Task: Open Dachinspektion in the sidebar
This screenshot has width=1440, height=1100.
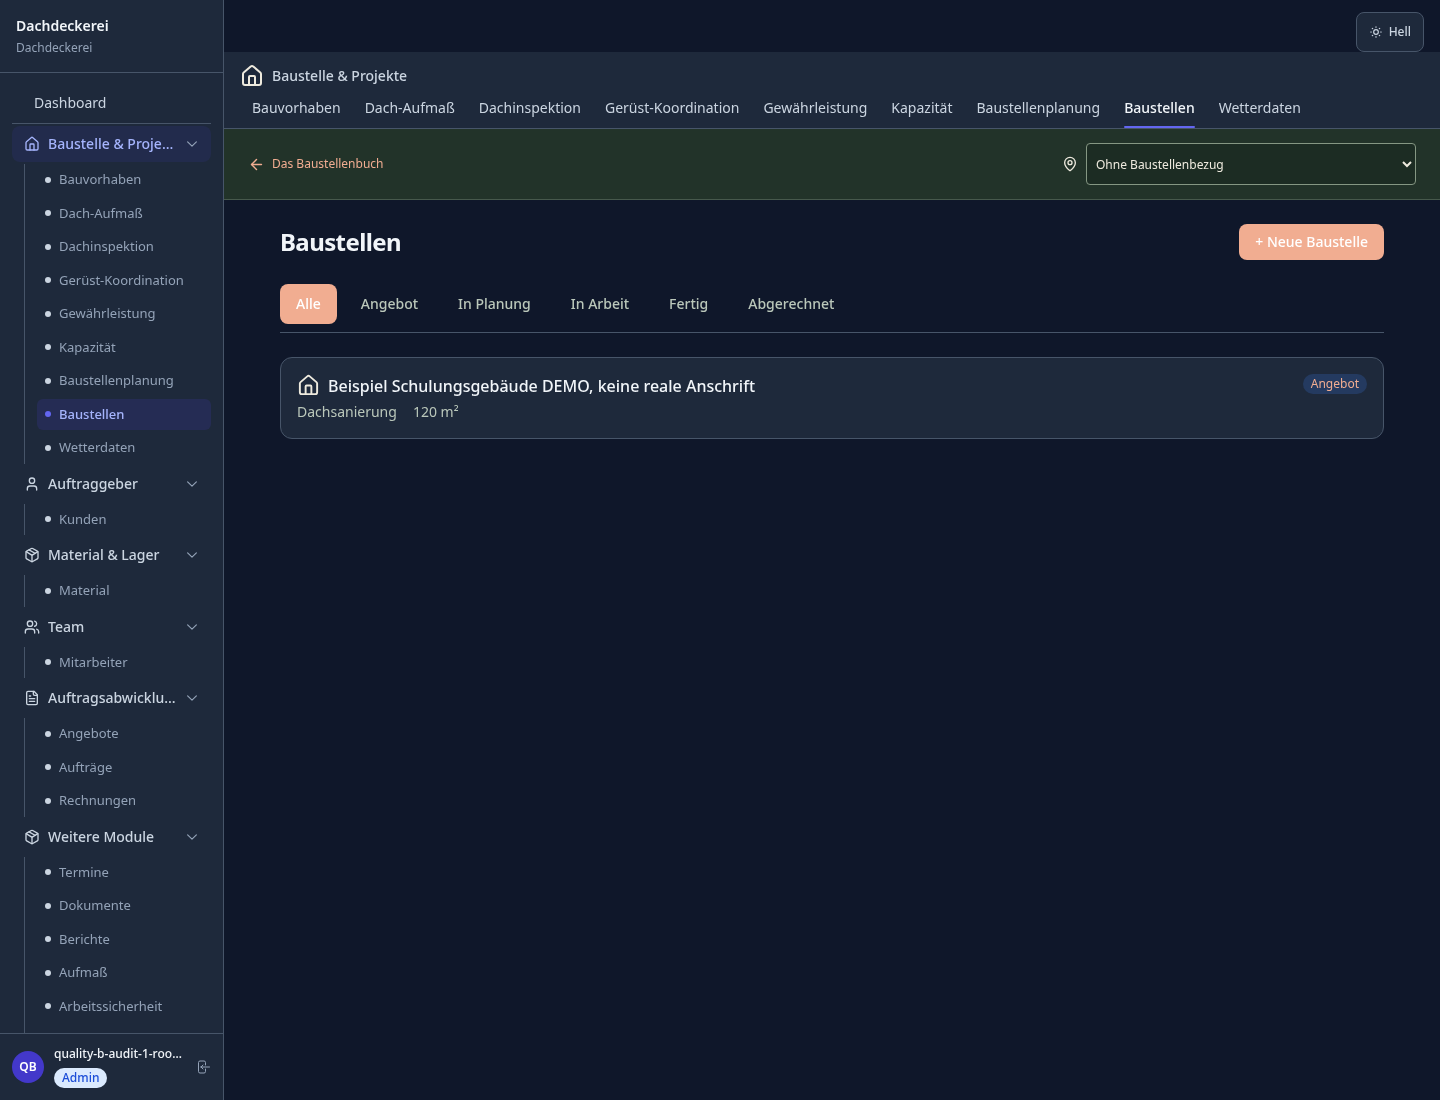Action: pos(124,246)
